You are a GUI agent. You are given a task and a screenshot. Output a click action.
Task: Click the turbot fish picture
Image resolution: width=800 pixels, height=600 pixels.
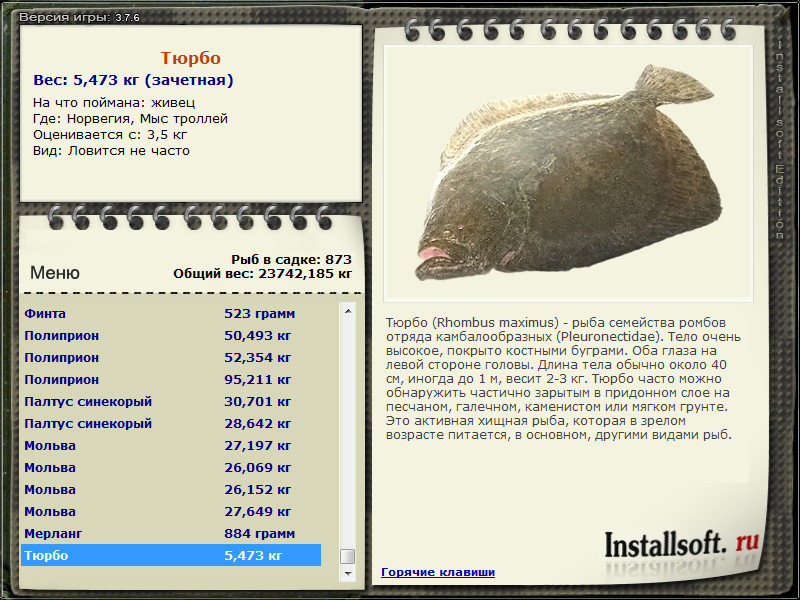[568, 173]
